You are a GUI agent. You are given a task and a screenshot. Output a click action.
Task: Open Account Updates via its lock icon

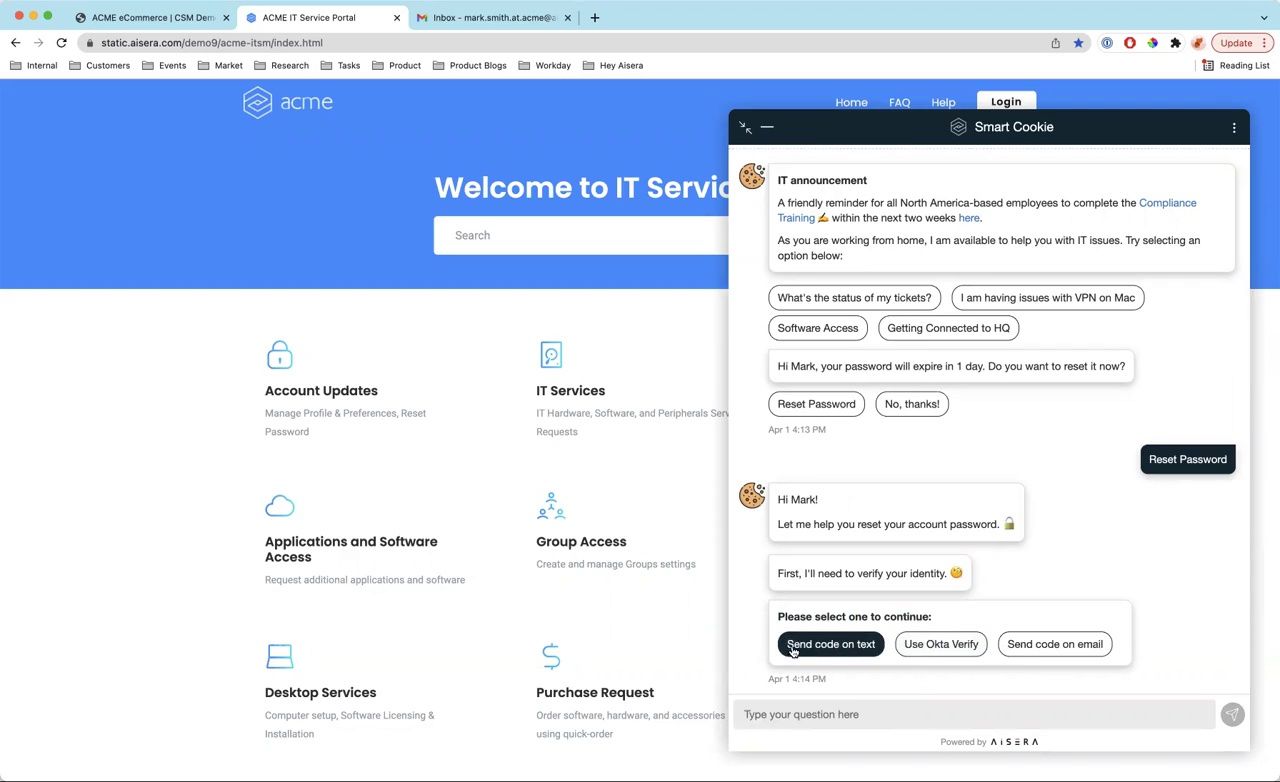point(279,355)
